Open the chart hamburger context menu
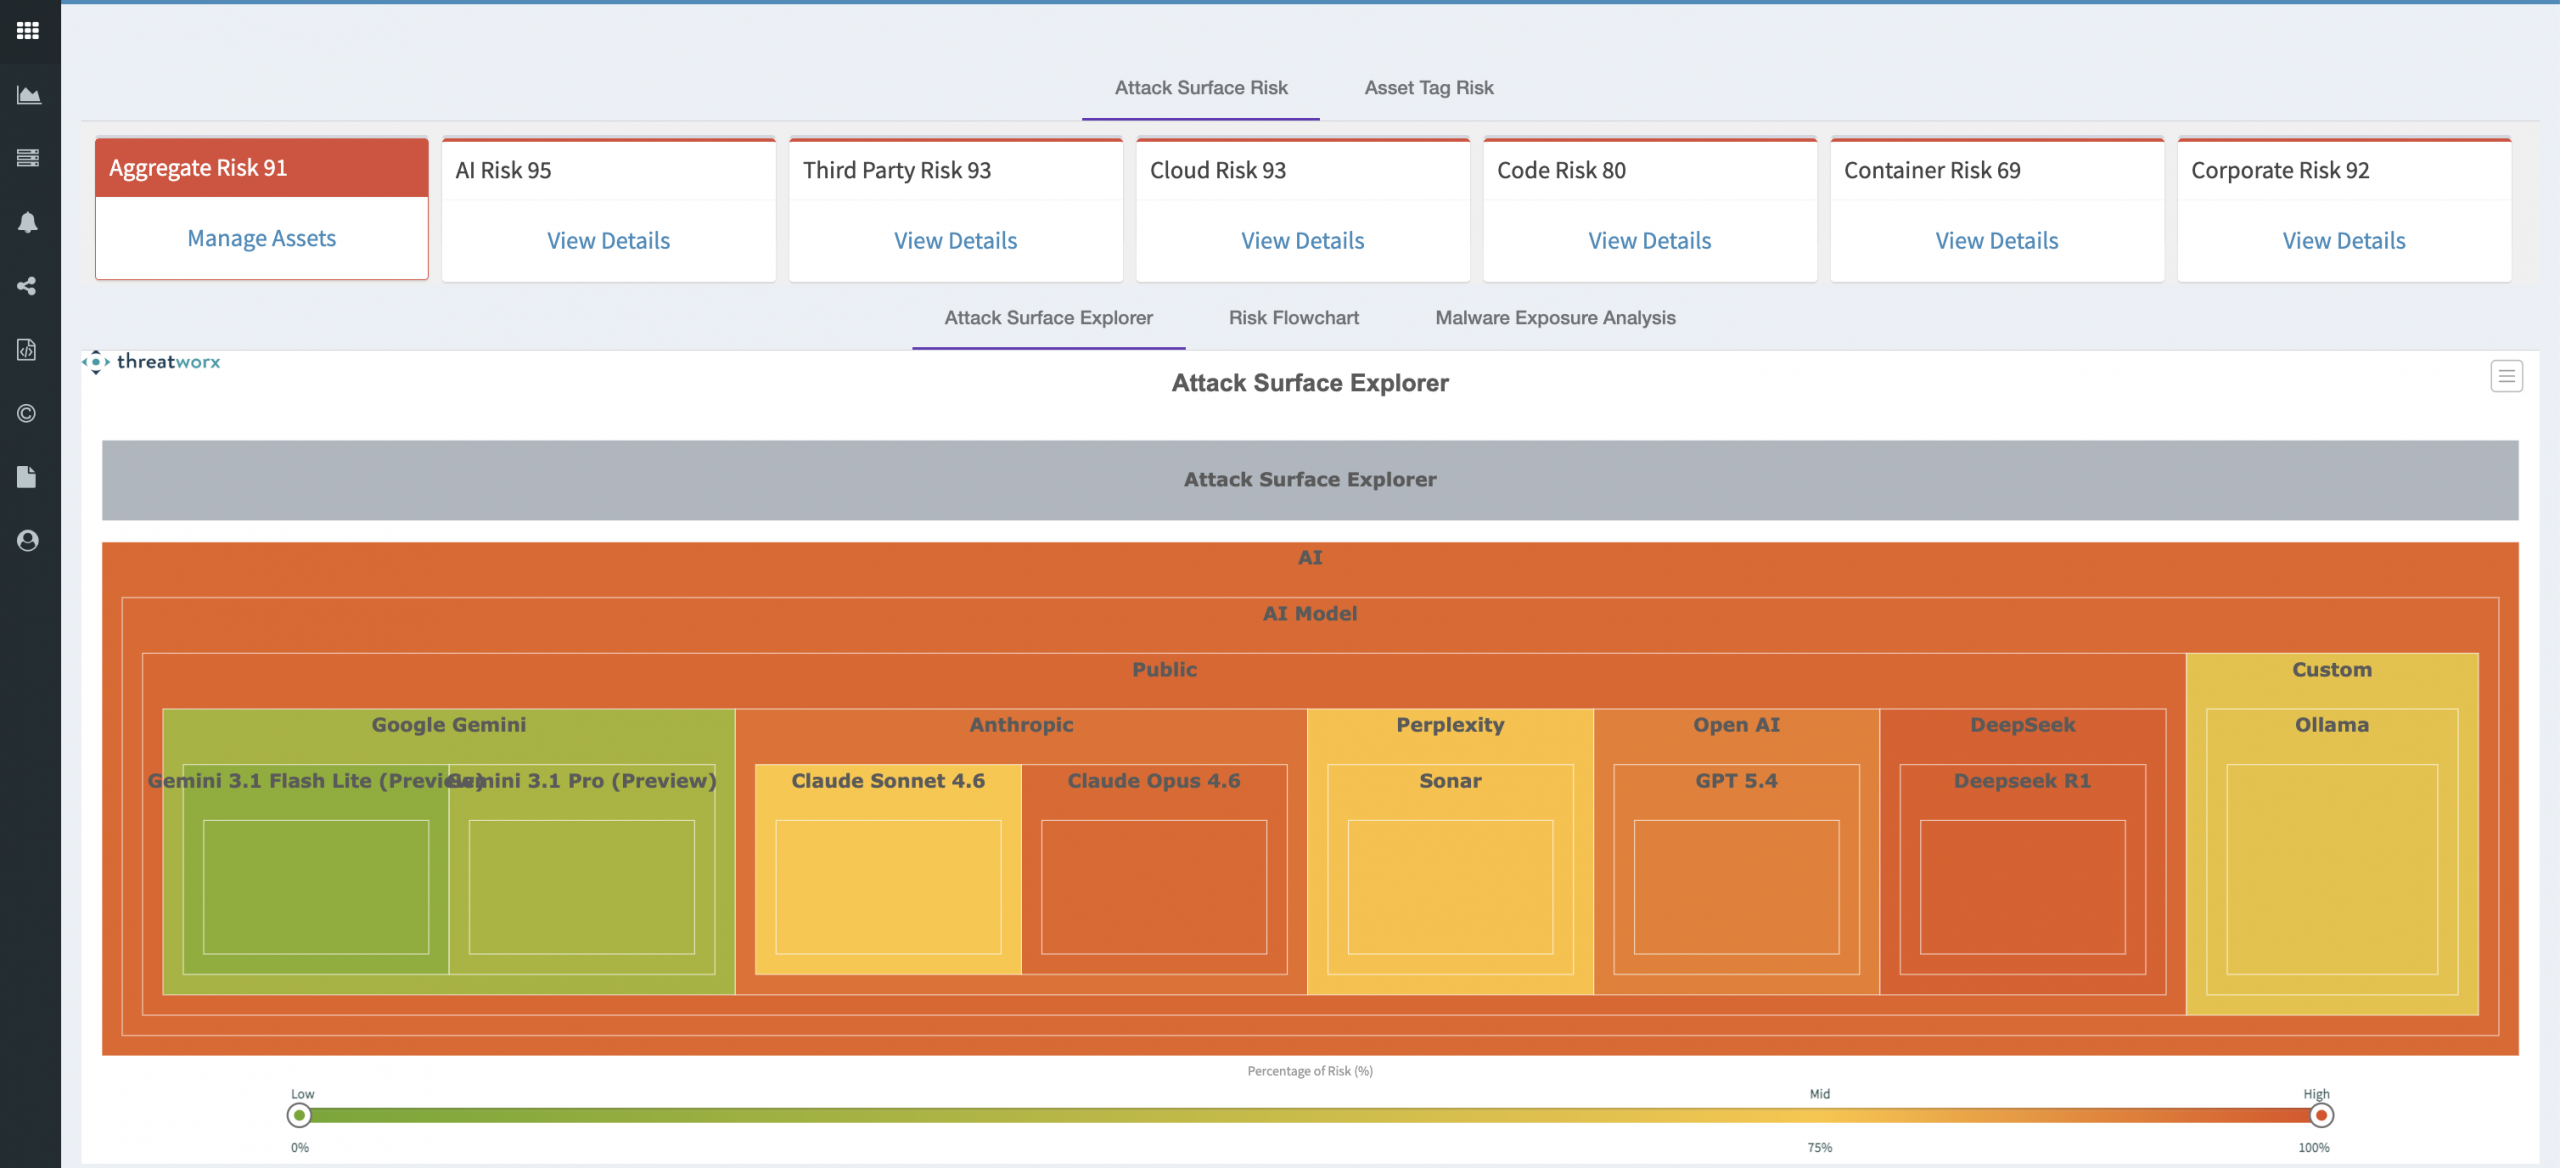Image resolution: width=2560 pixels, height=1168 pixels. [x=2506, y=376]
